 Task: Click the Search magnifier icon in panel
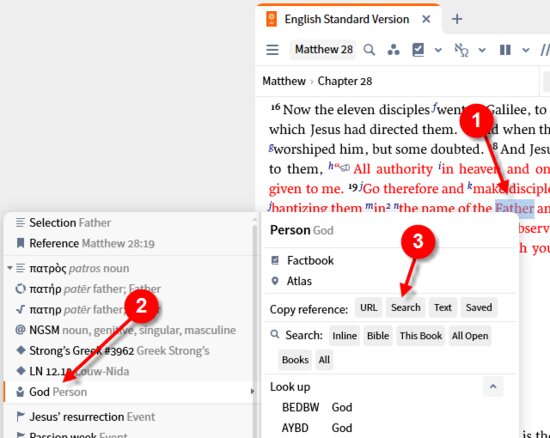point(275,335)
